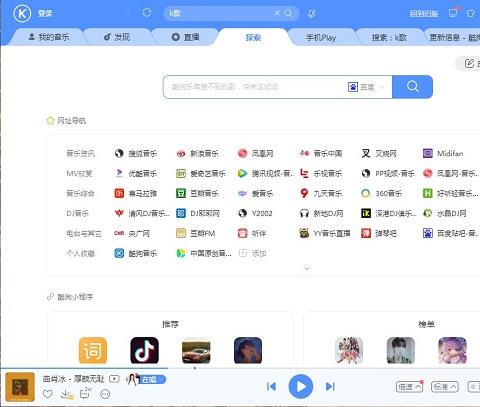
Task: Switch to the 发现 tab
Action: [117, 37]
